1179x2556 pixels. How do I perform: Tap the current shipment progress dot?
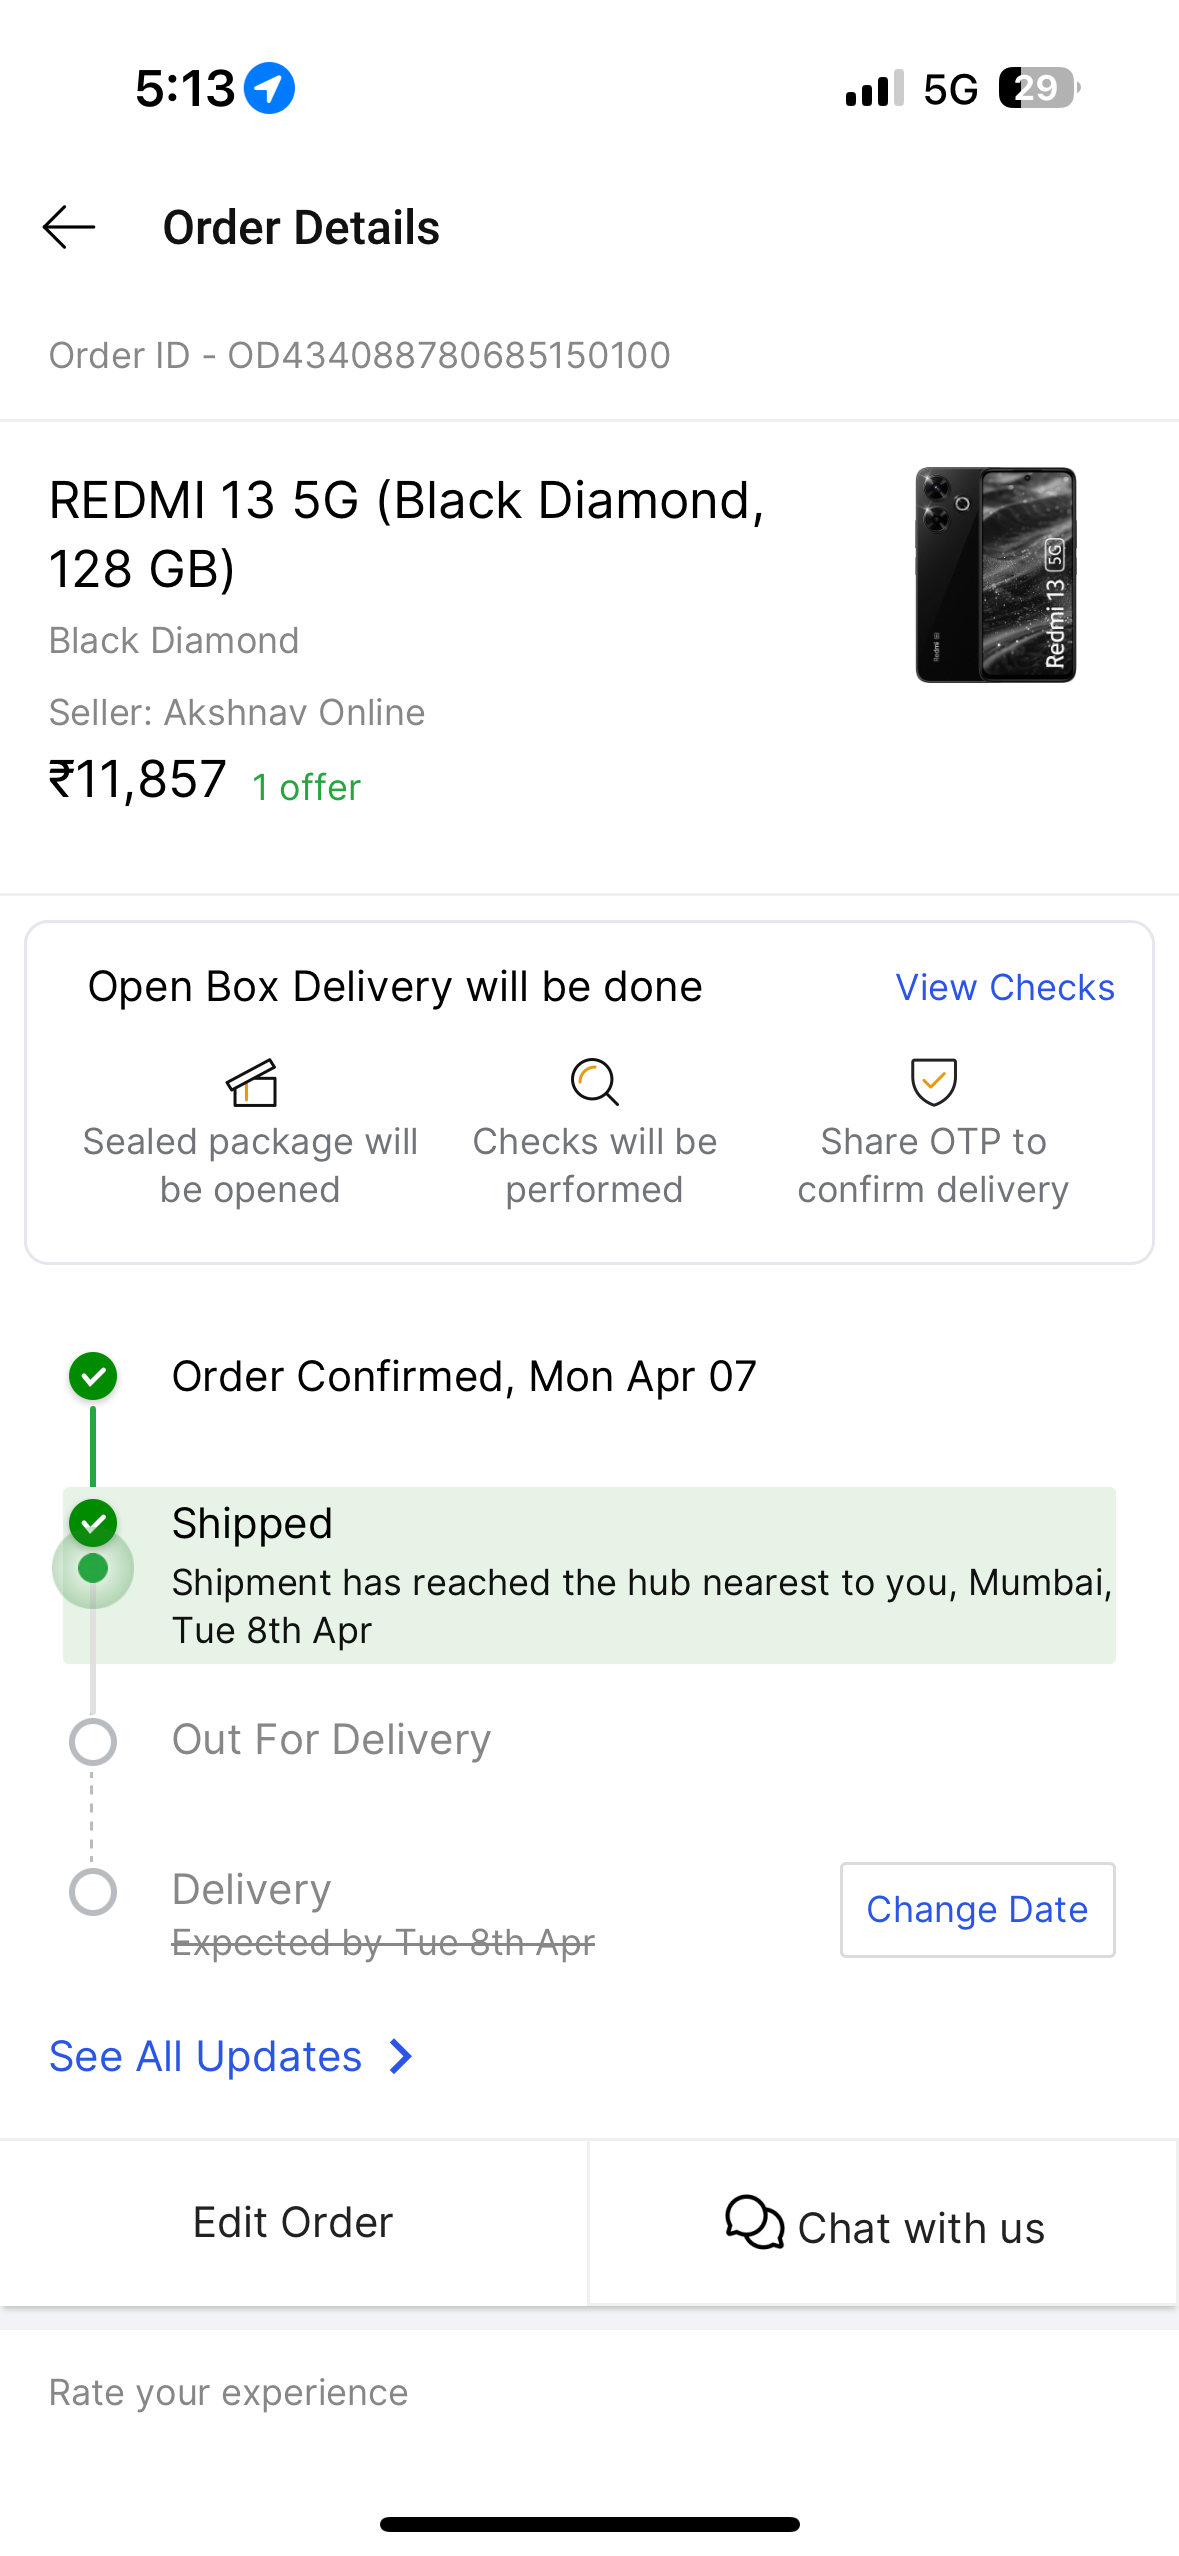tap(93, 1568)
